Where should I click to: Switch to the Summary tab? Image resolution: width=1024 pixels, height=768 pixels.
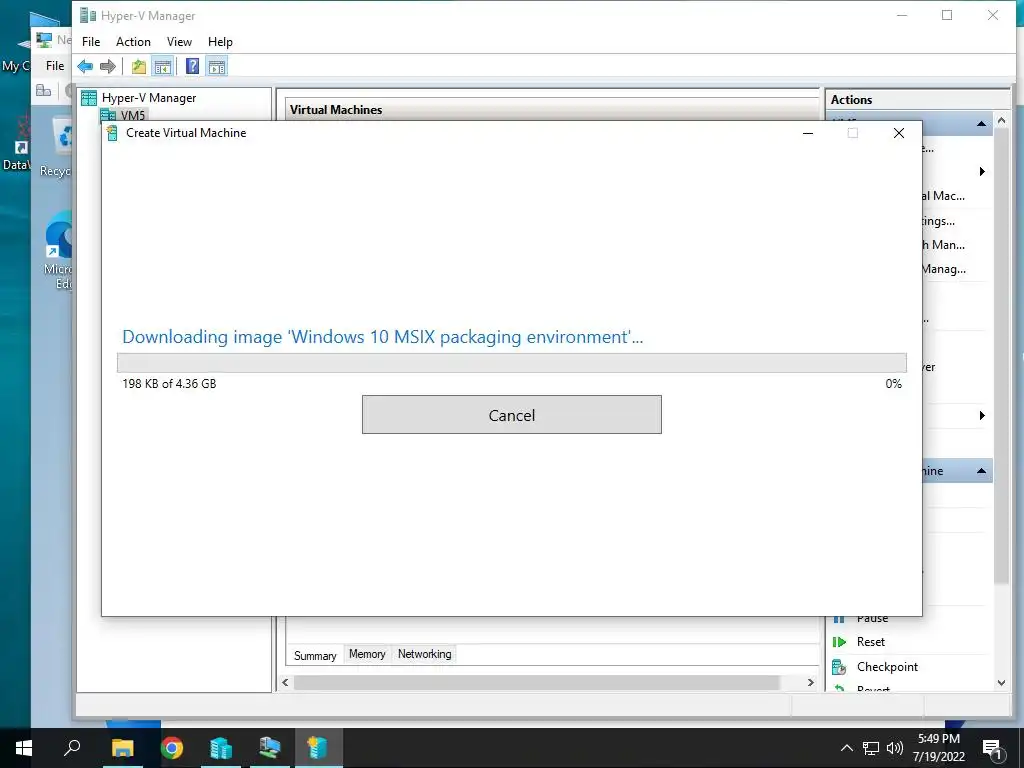click(315, 655)
